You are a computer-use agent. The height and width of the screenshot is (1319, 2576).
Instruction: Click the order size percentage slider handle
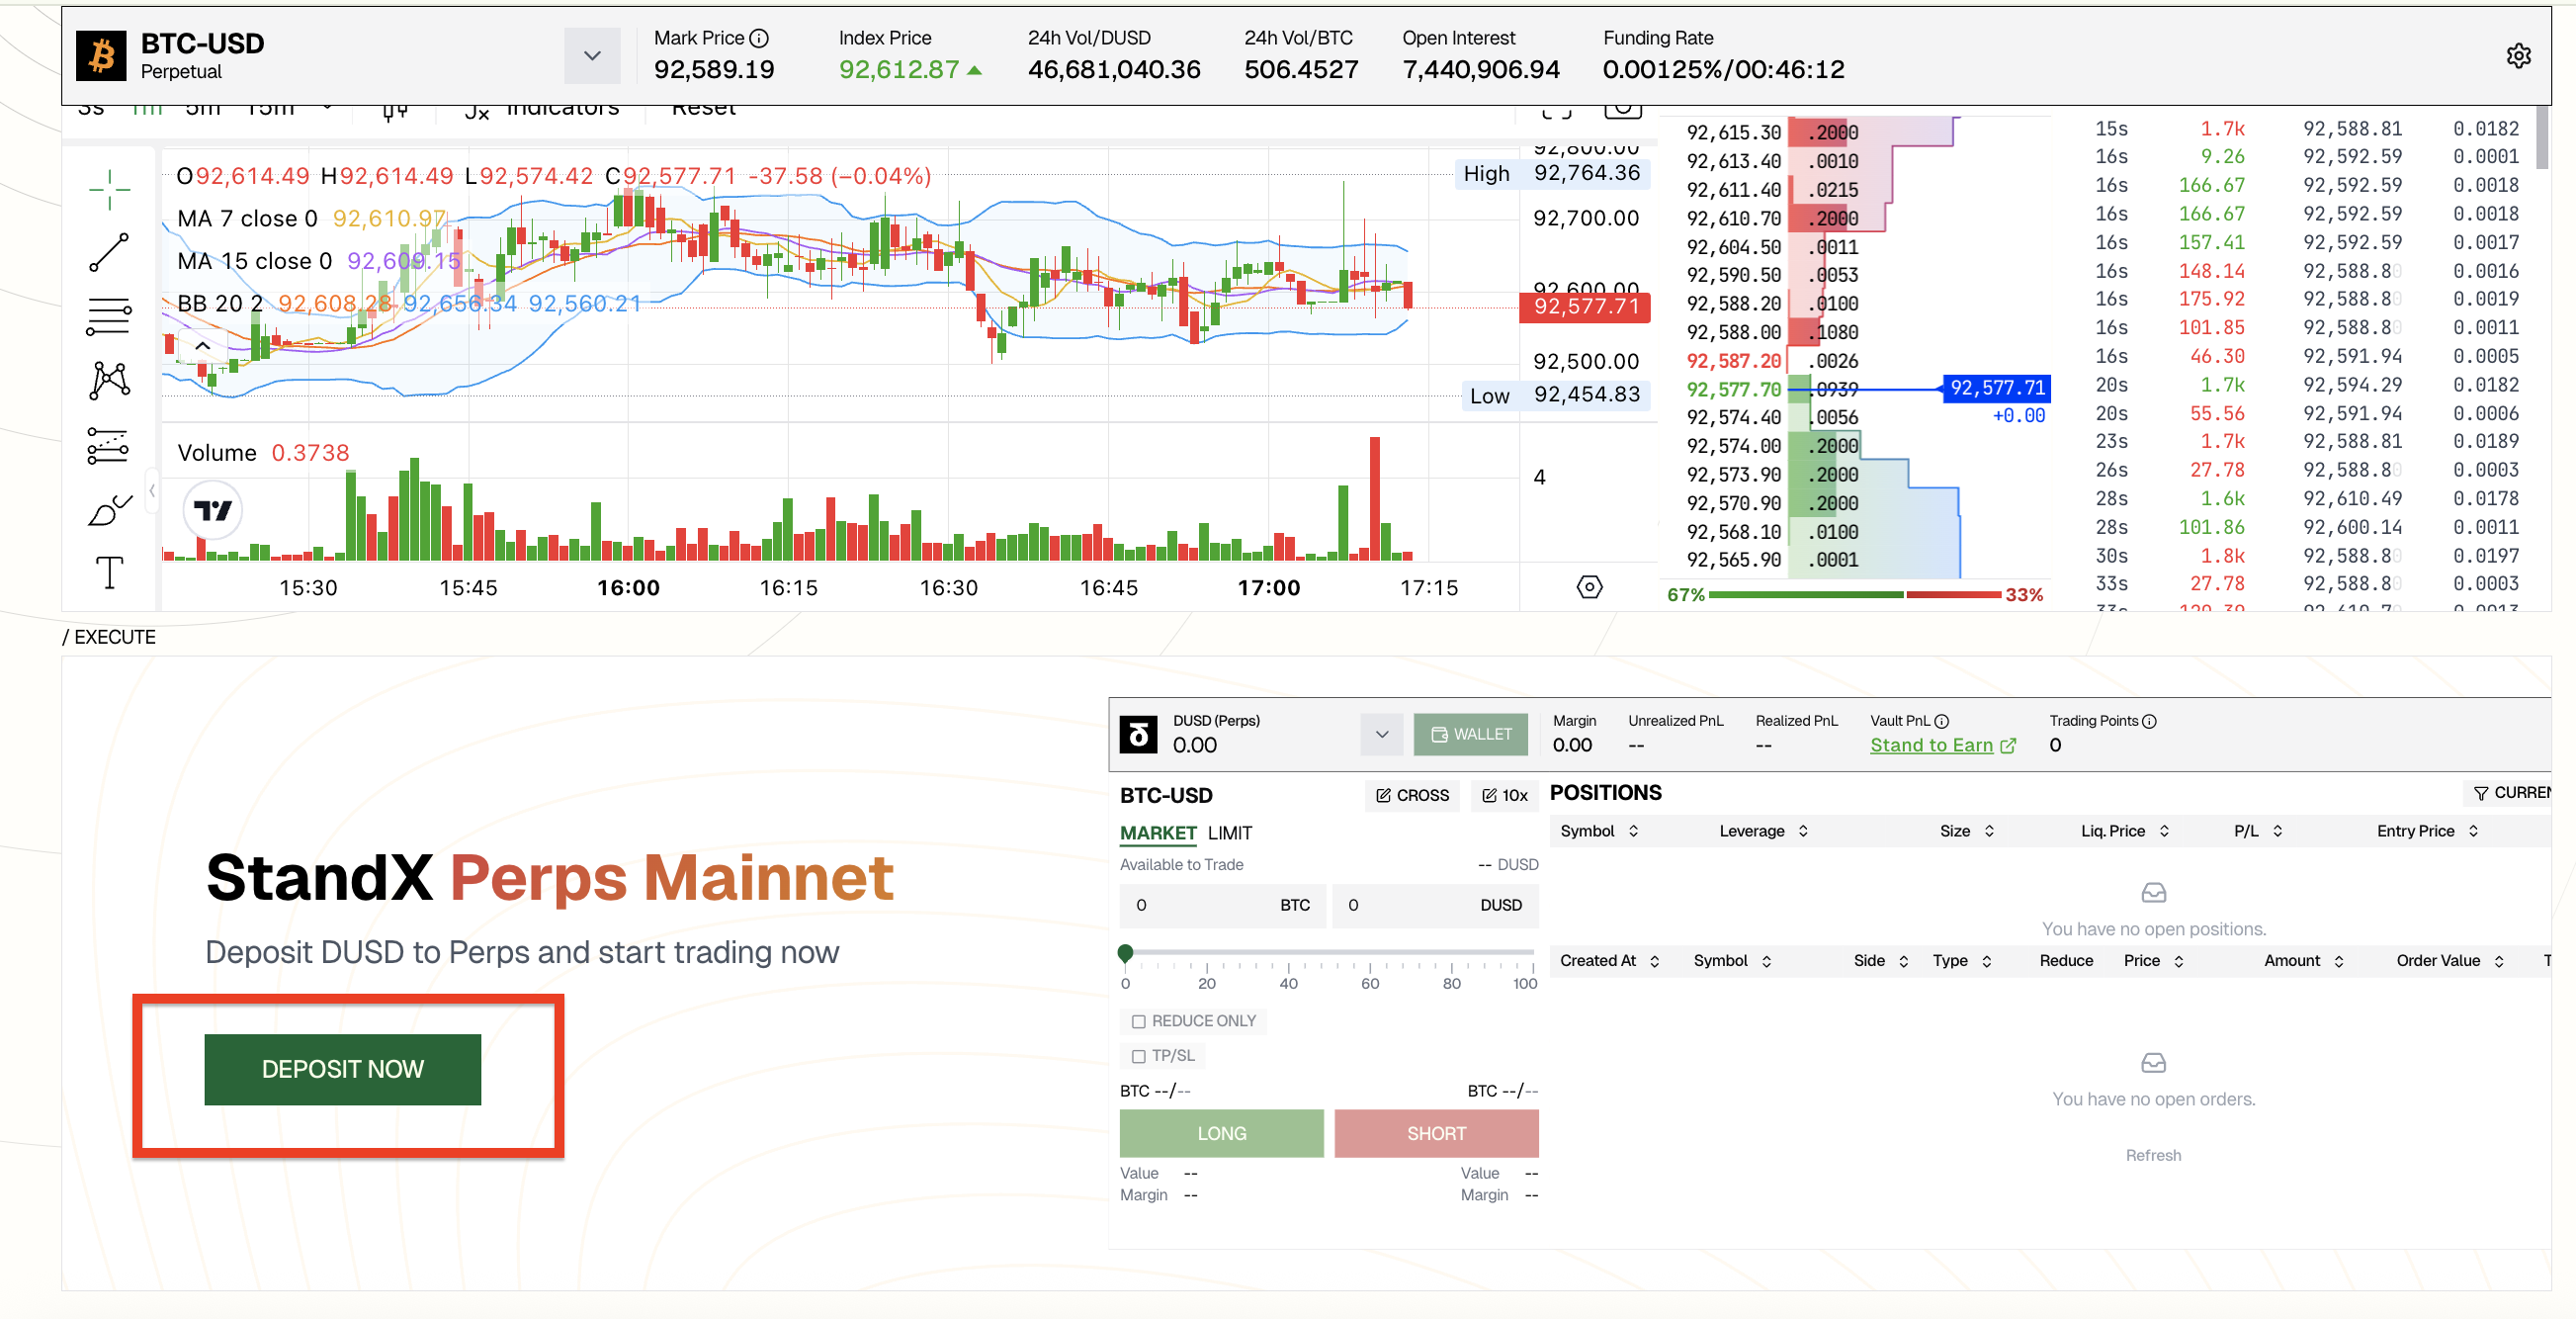pos(1125,953)
